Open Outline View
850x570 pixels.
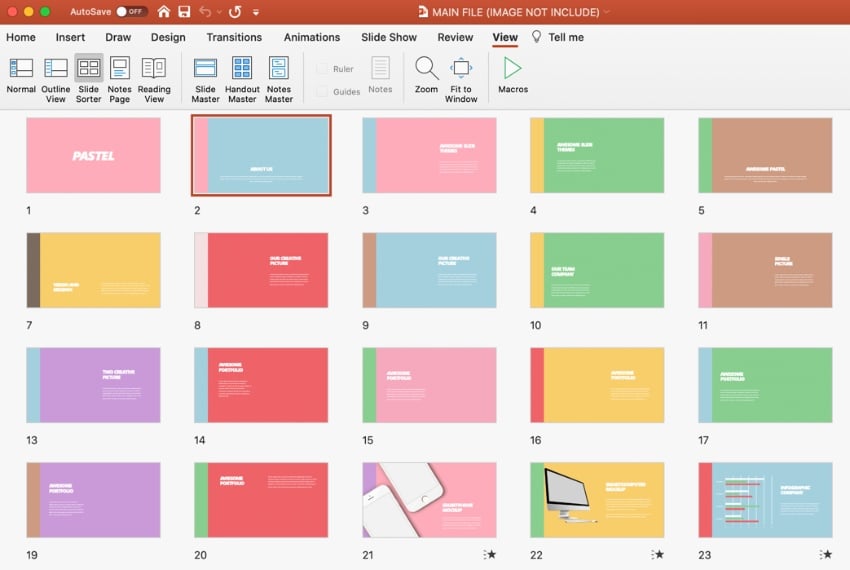[55, 78]
